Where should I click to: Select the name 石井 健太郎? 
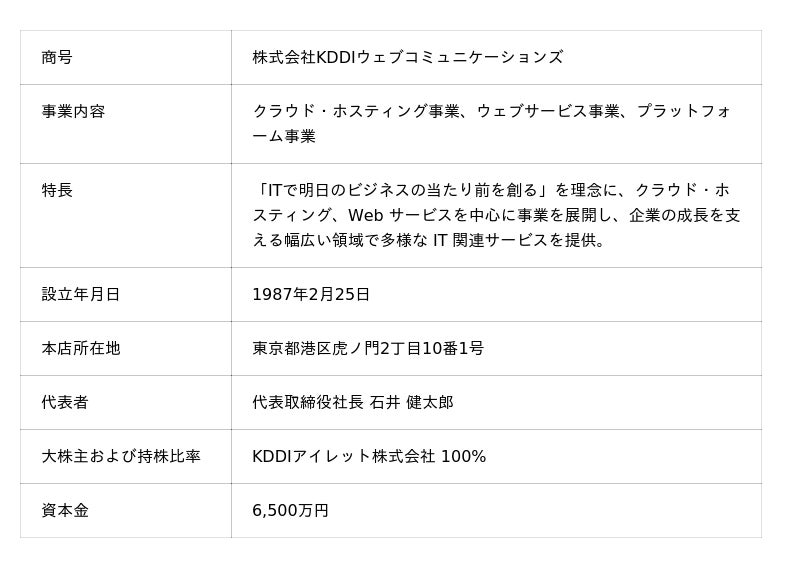tap(411, 403)
